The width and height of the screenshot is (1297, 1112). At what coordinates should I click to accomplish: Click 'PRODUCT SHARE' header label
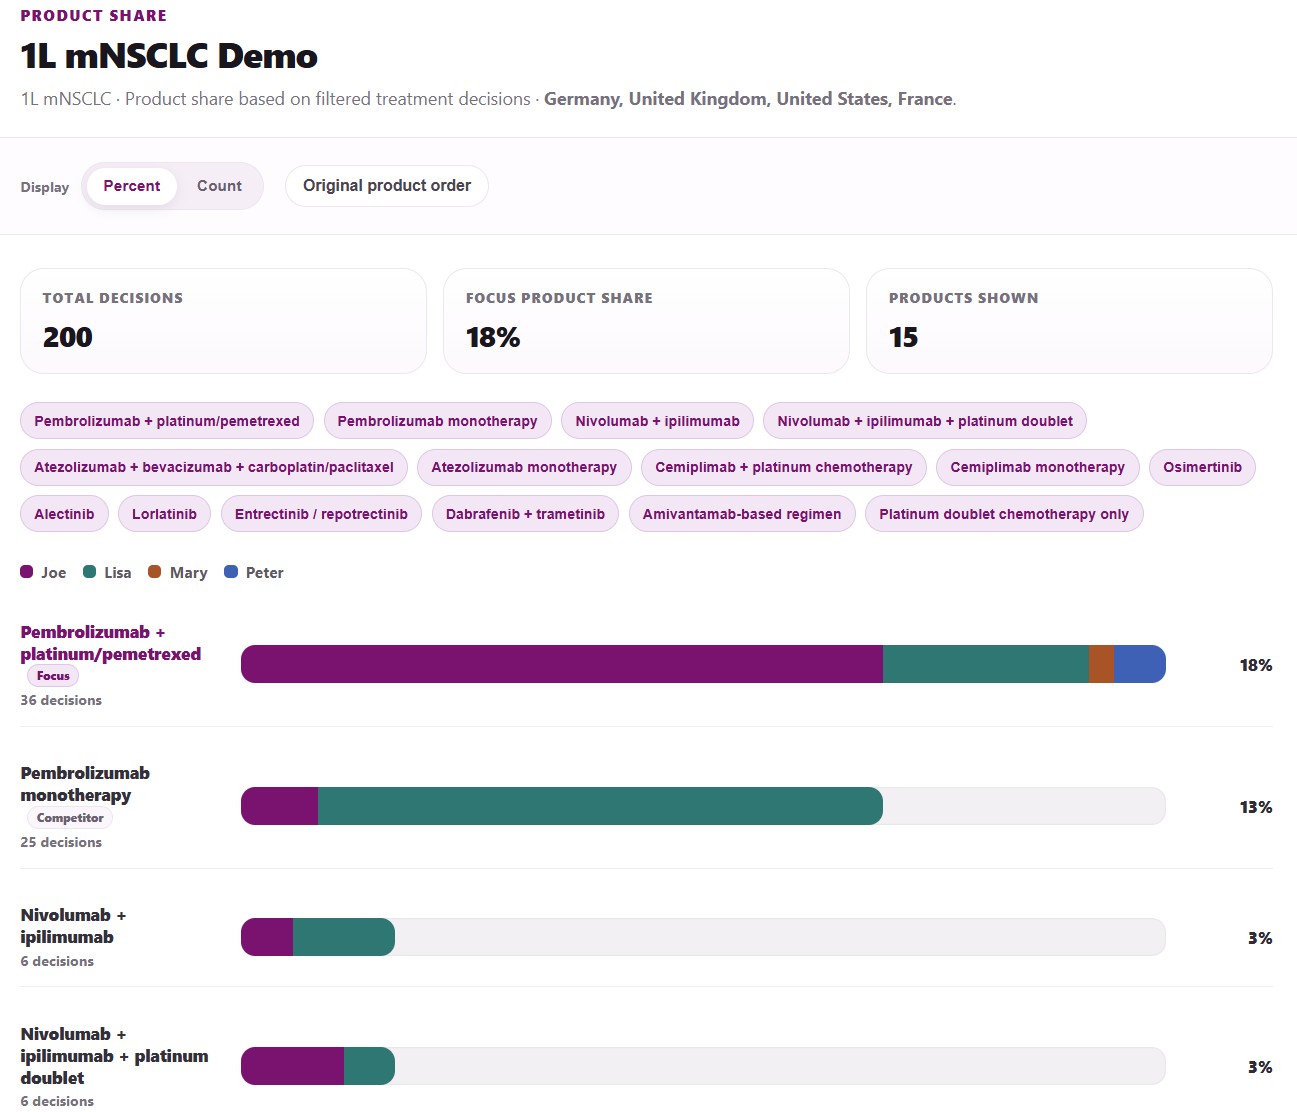pos(94,16)
